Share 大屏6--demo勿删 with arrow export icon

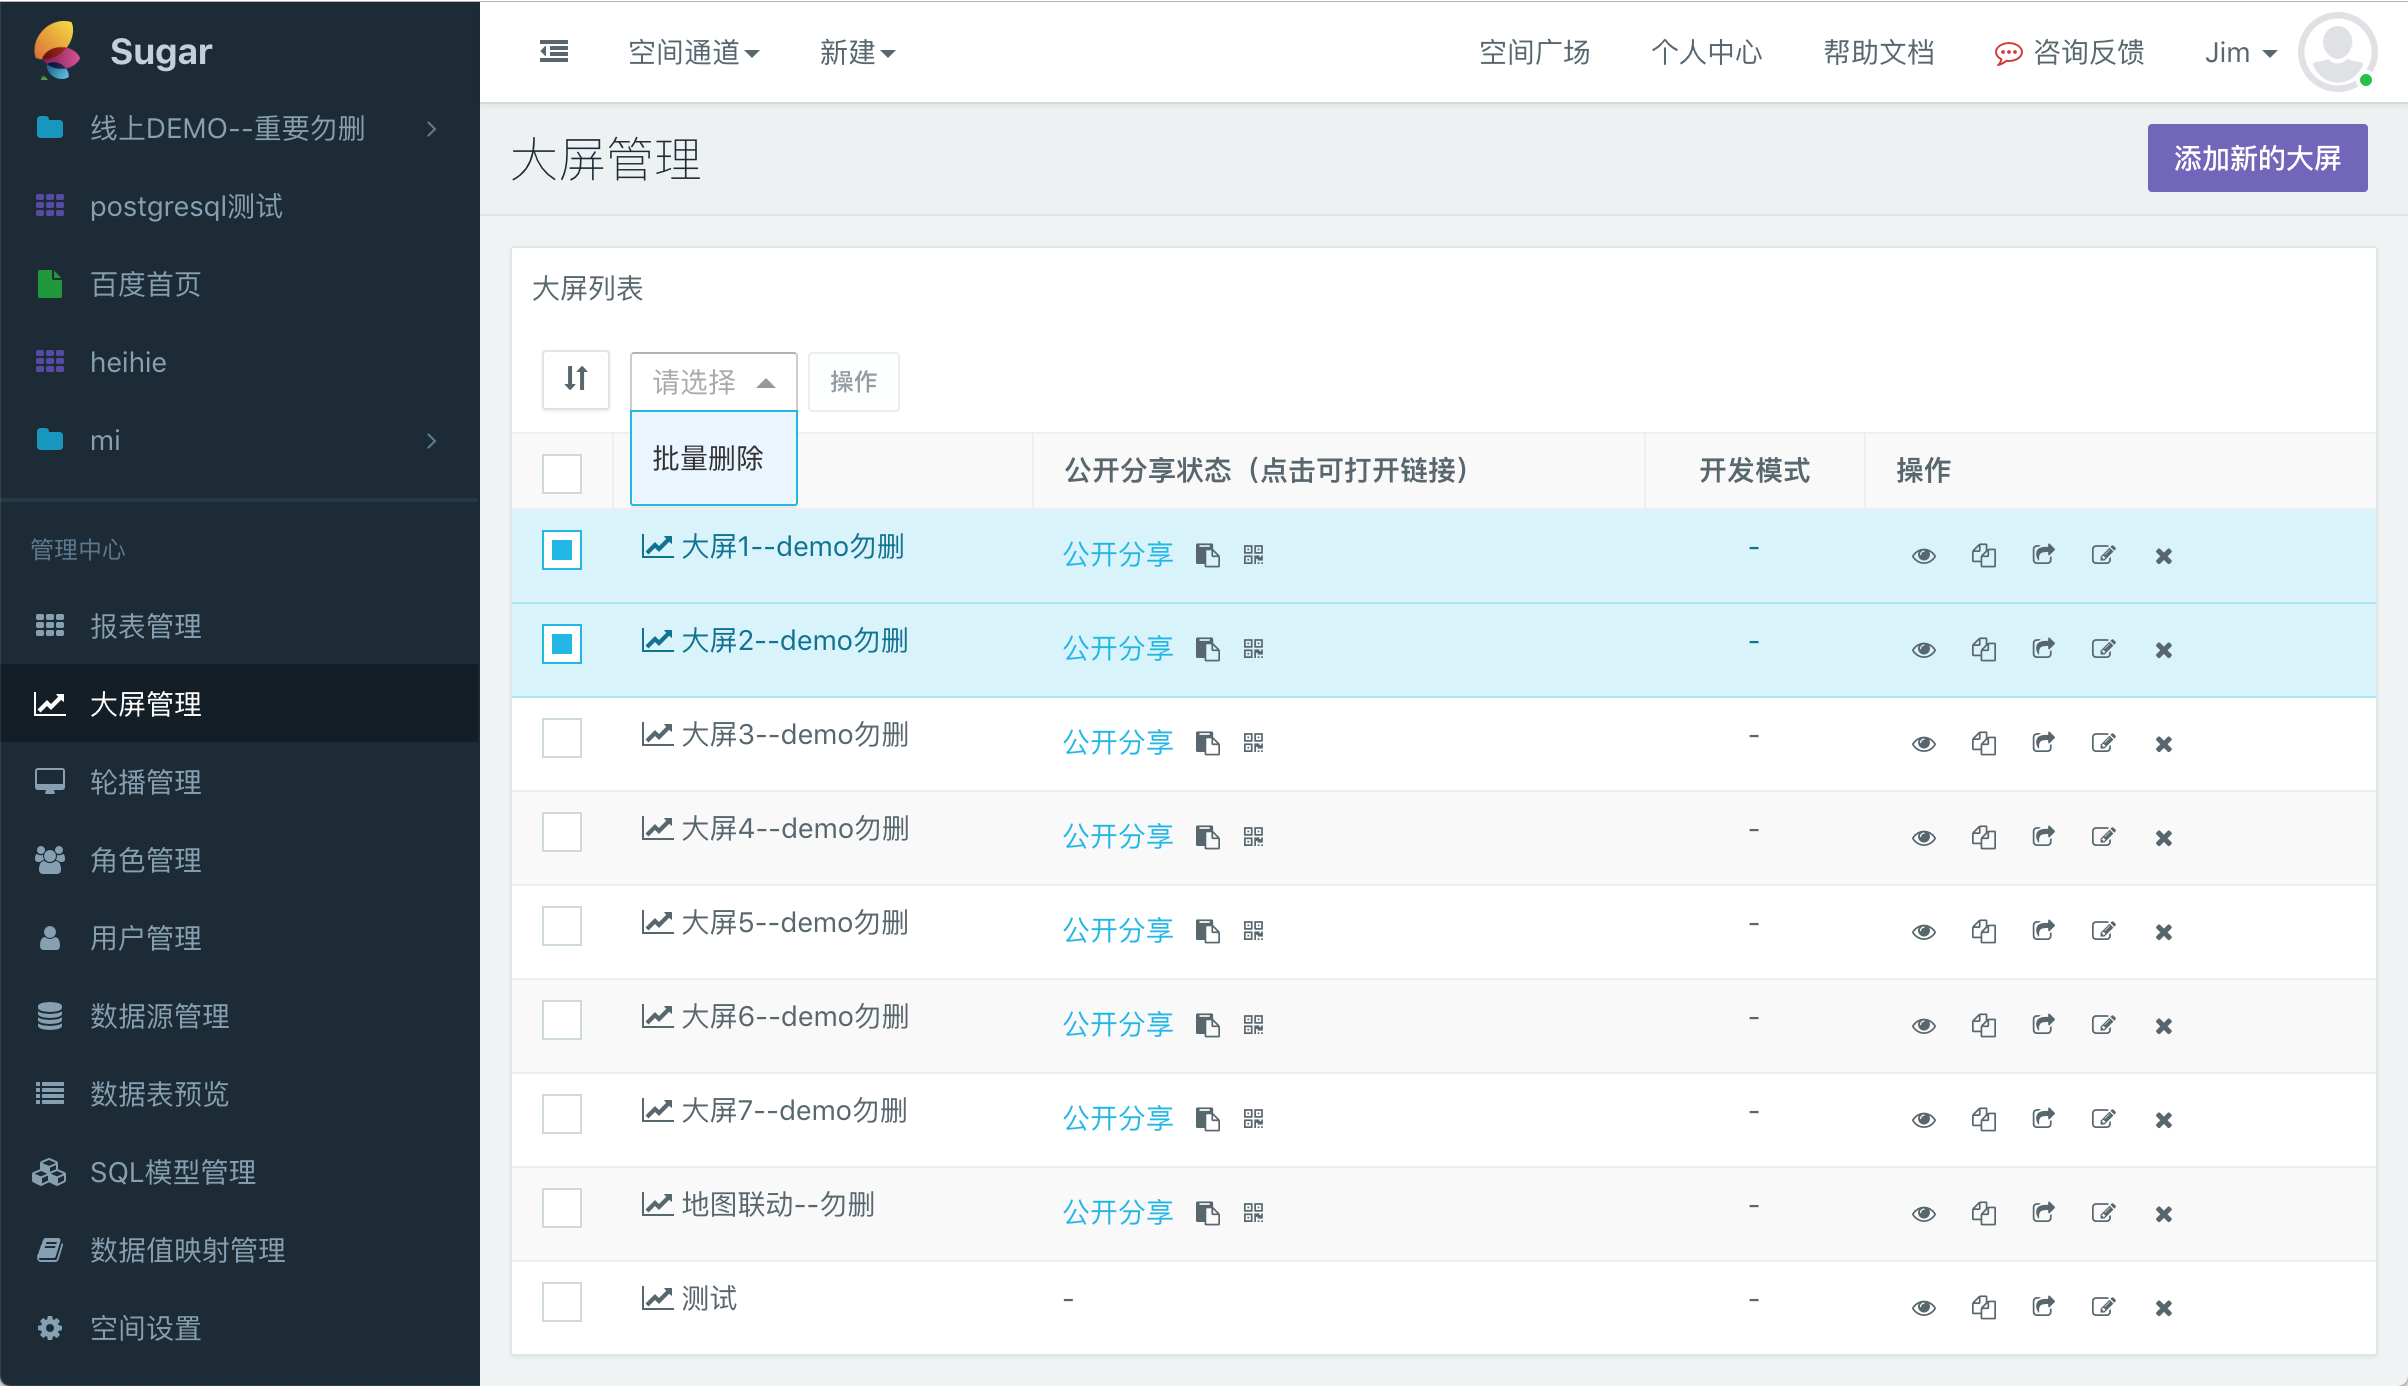point(2043,1025)
